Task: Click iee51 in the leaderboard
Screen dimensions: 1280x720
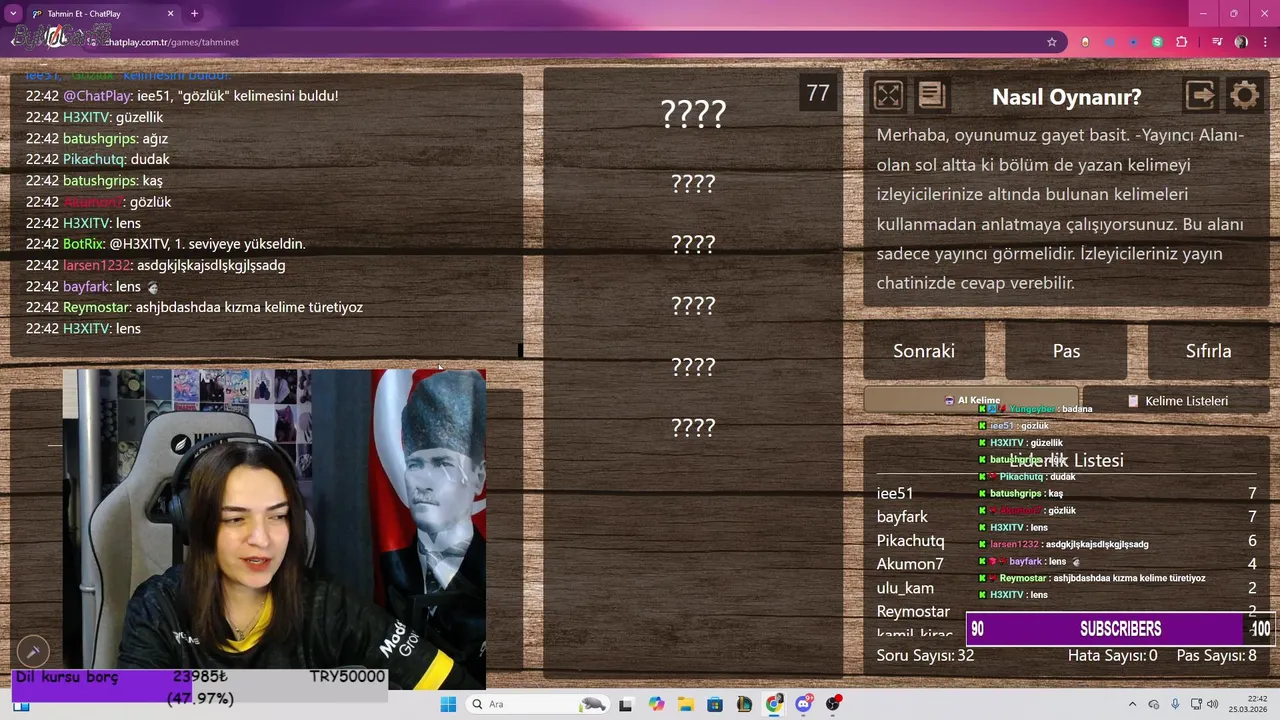Action: pyautogui.click(x=895, y=493)
